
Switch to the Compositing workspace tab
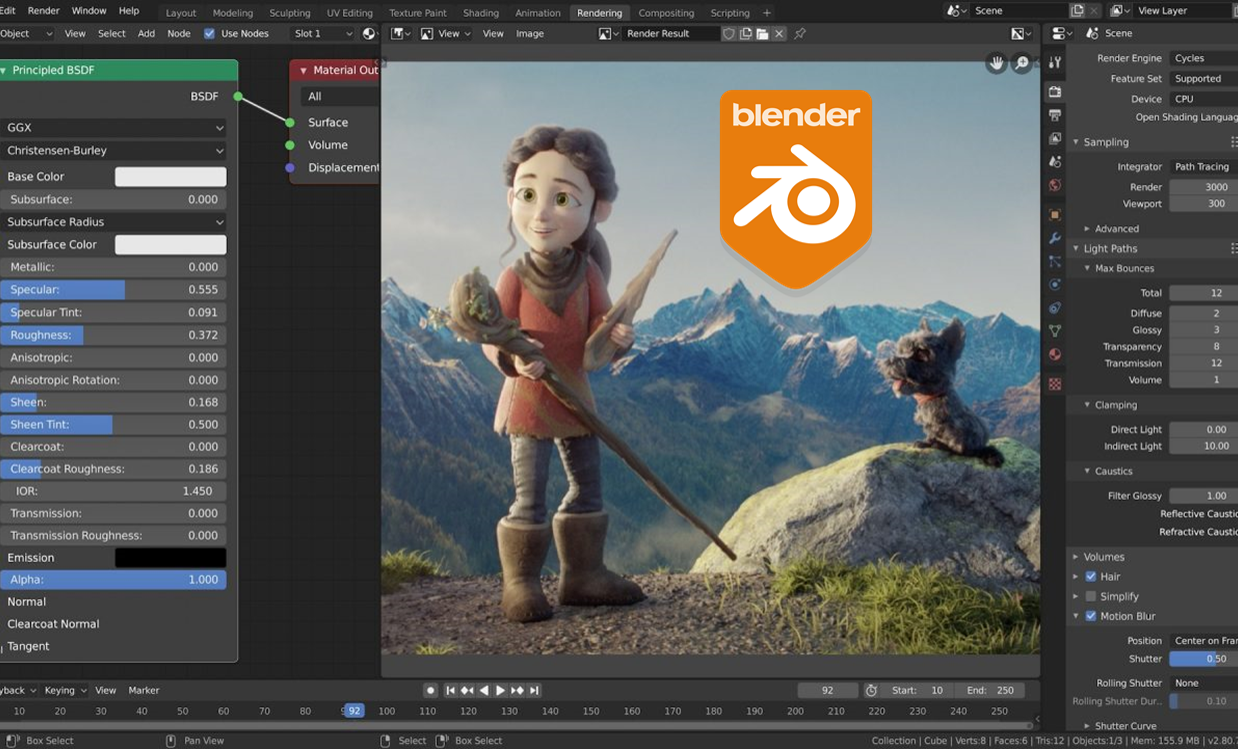click(666, 13)
